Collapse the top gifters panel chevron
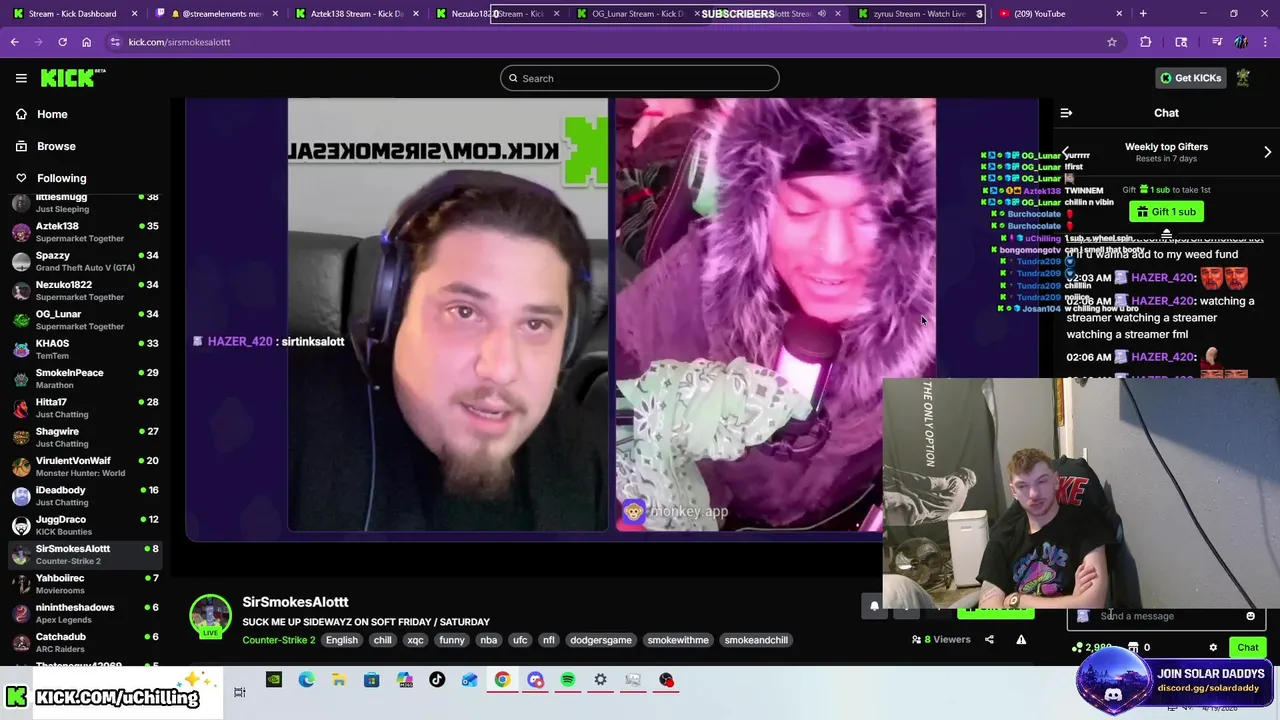The height and width of the screenshot is (720, 1280). [x=1166, y=234]
